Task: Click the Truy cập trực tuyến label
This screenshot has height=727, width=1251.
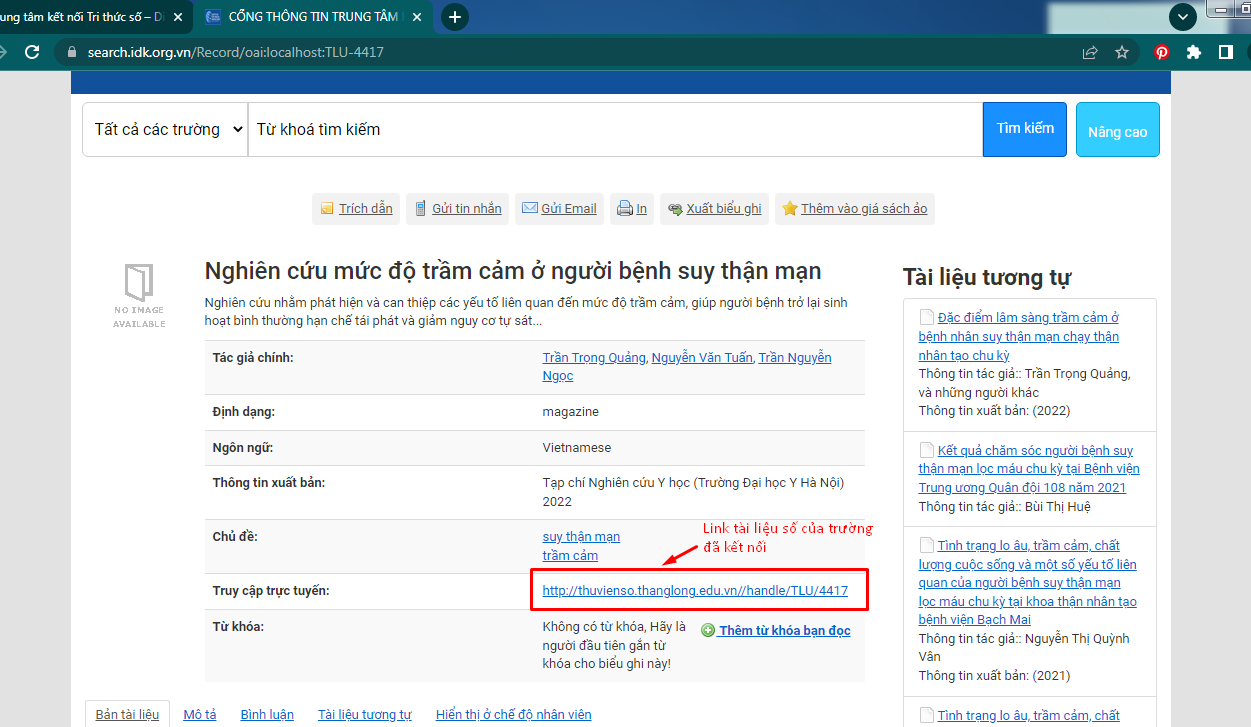Action: (x=271, y=591)
